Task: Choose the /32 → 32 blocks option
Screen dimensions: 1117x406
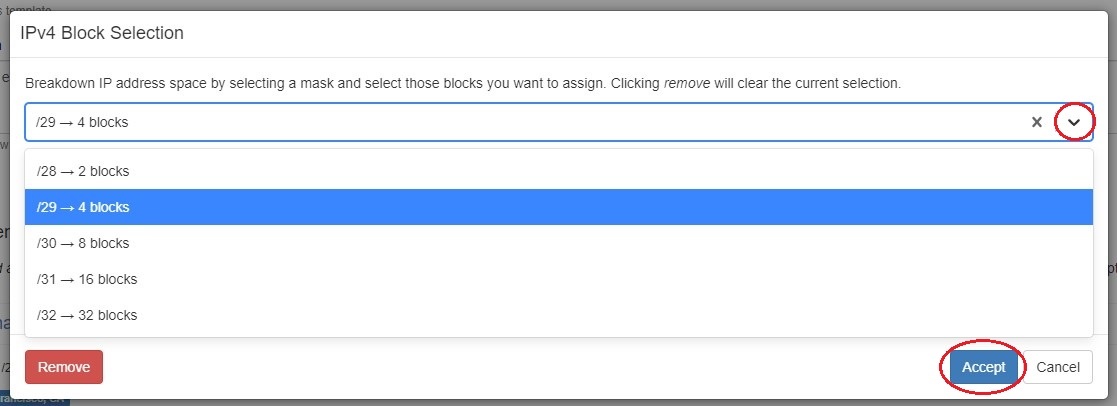Action: [x=87, y=315]
